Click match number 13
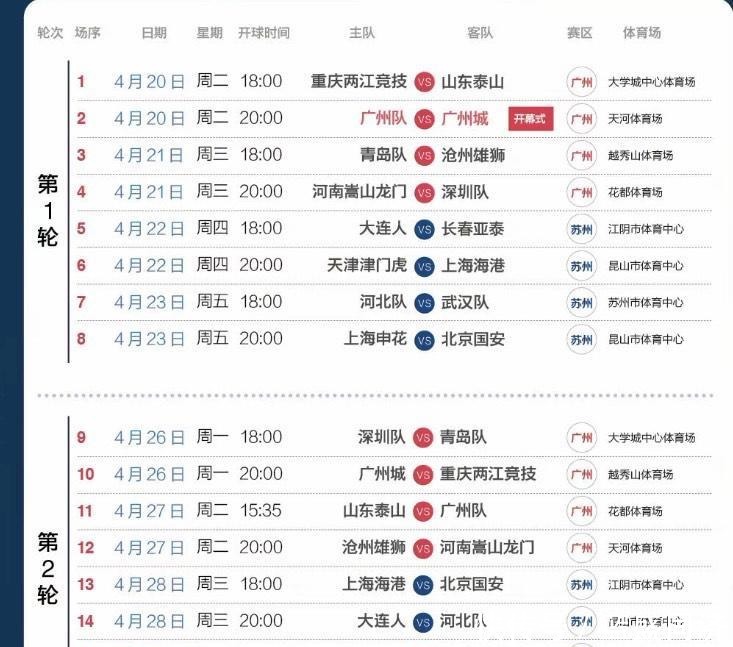This screenshot has width=733, height=647. pyautogui.click(x=86, y=585)
